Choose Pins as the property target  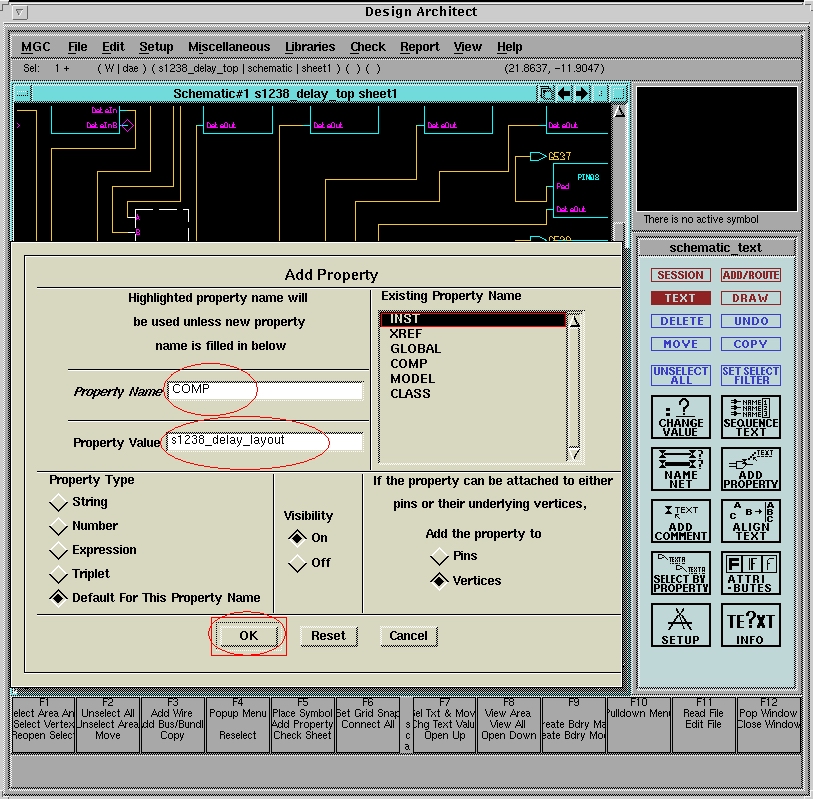point(439,556)
